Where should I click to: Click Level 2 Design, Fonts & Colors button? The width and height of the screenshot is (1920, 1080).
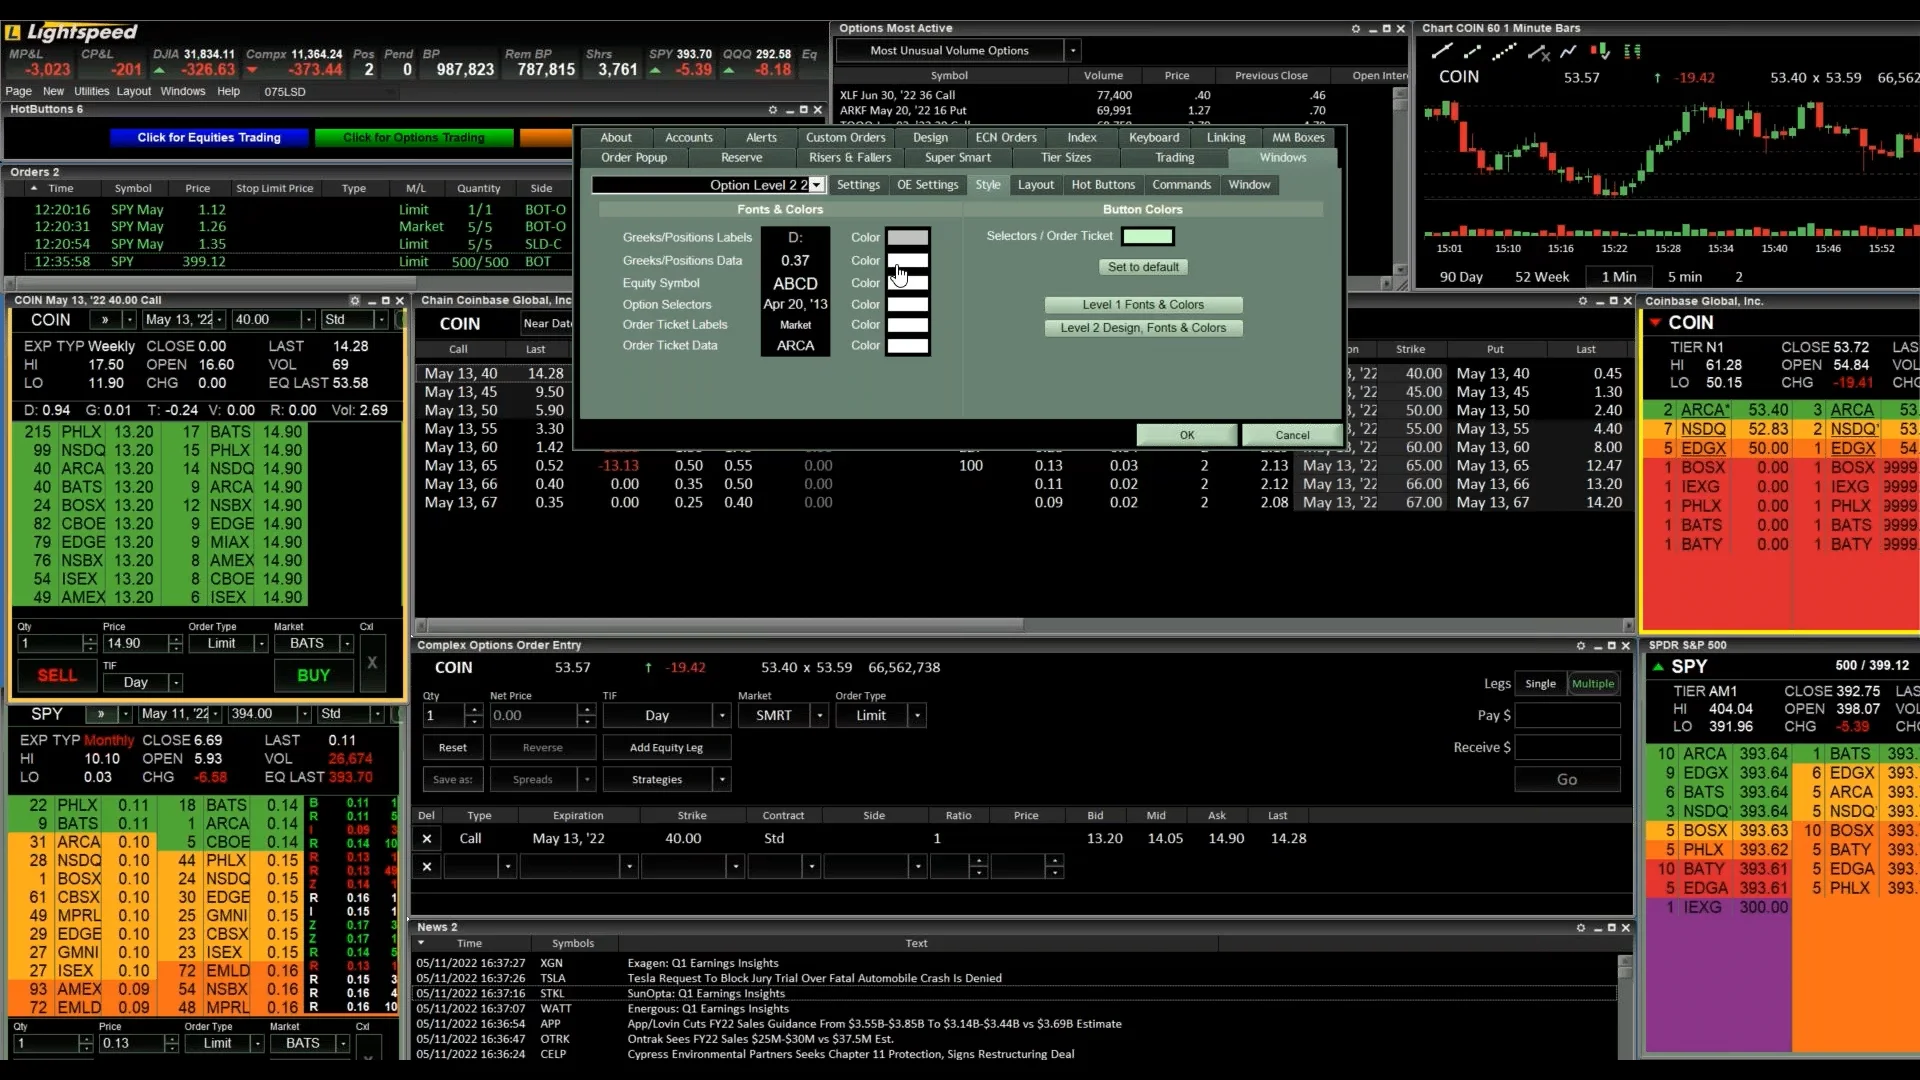tap(1143, 328)
